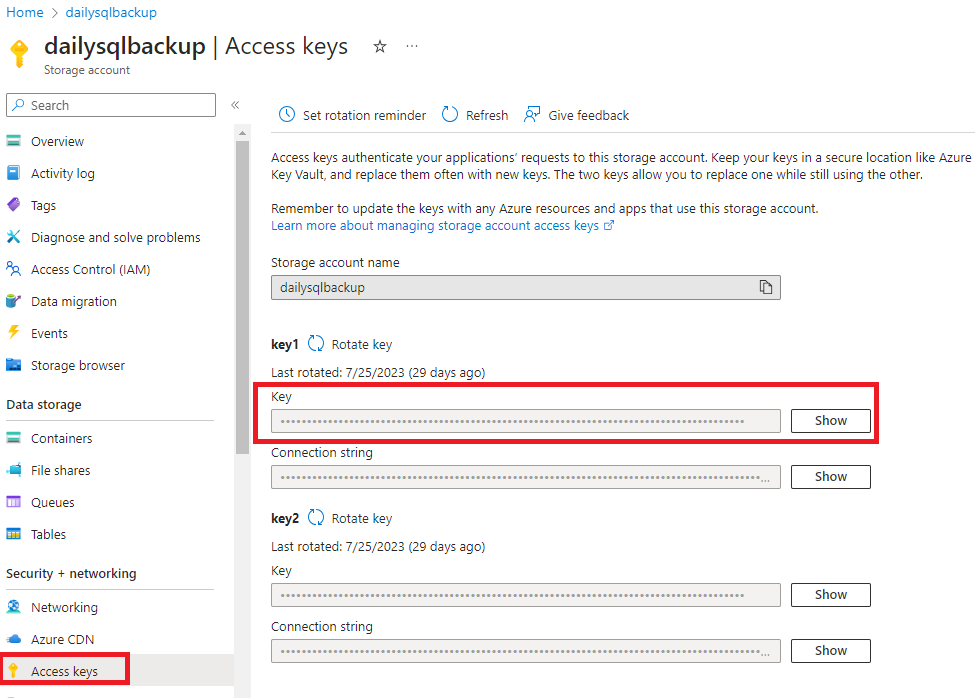Click the Access Control people icon
975x698 pixels.
[14, 269]
